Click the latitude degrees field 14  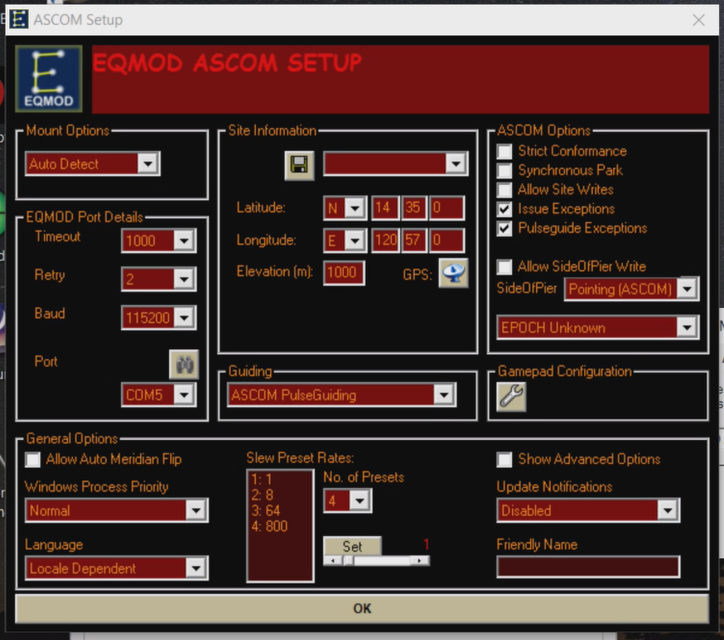[385, 208]
